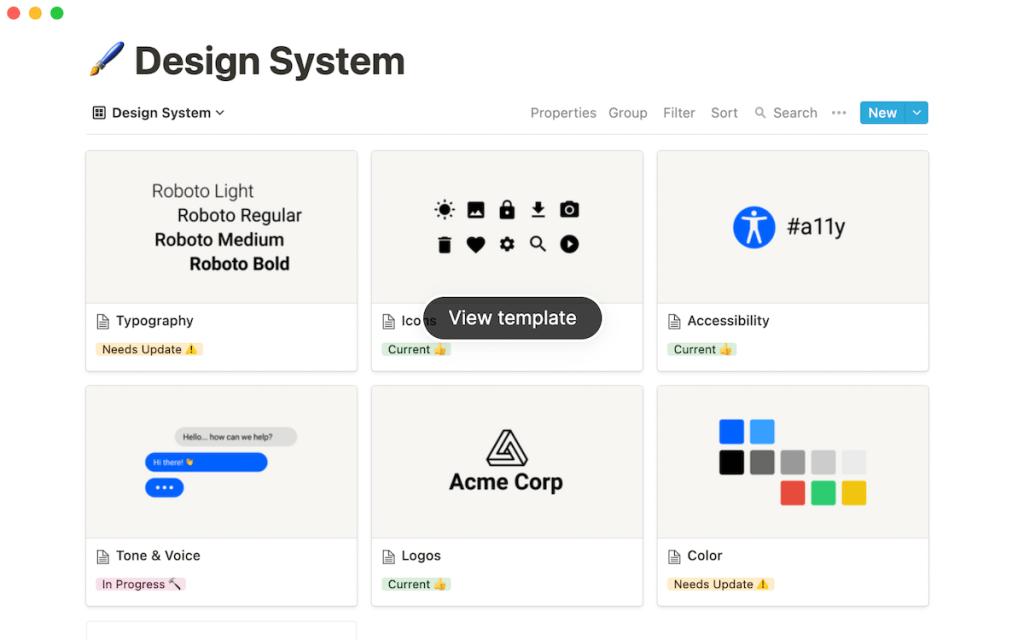The height and width of the screenshot is (640, 1024).
Task: Click the page icon next to Tone & Voice
Action: [103, 556]
